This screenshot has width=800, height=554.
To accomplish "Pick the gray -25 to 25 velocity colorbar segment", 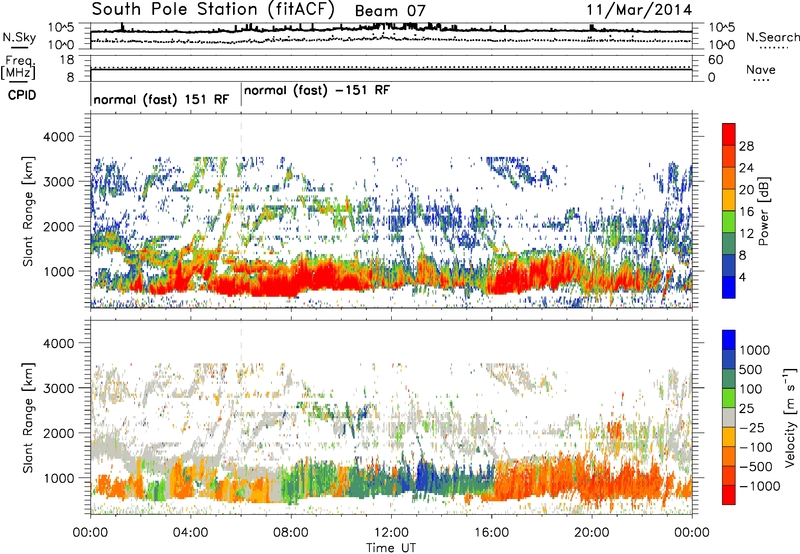I will tap(729, 418).
